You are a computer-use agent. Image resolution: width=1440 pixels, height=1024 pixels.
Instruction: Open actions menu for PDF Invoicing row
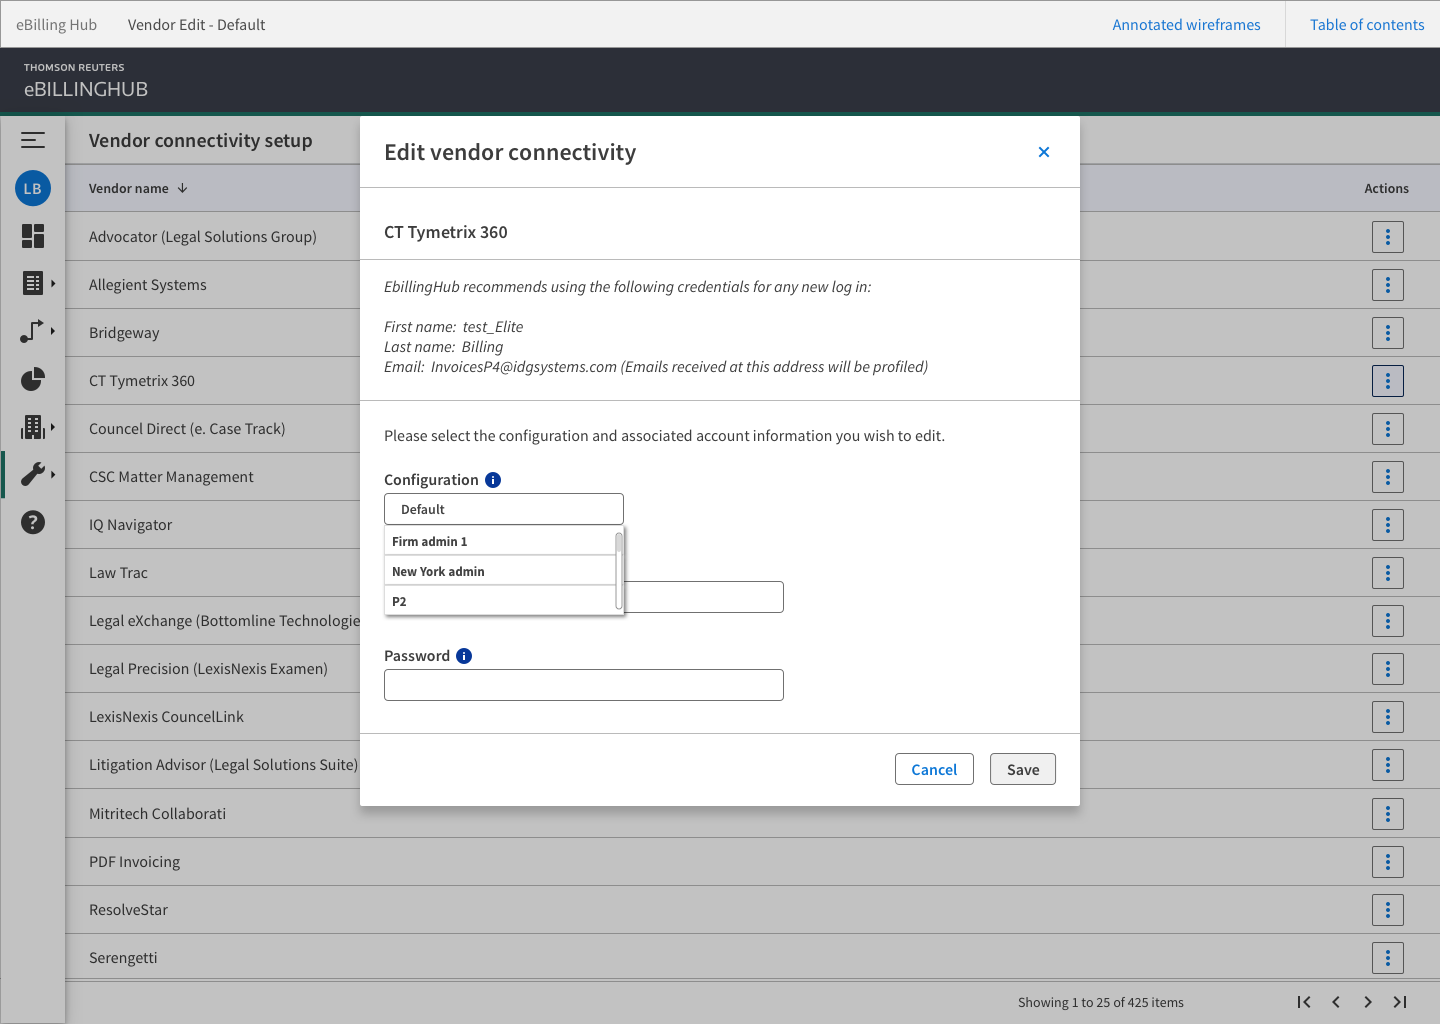(x=1388, y=862)
